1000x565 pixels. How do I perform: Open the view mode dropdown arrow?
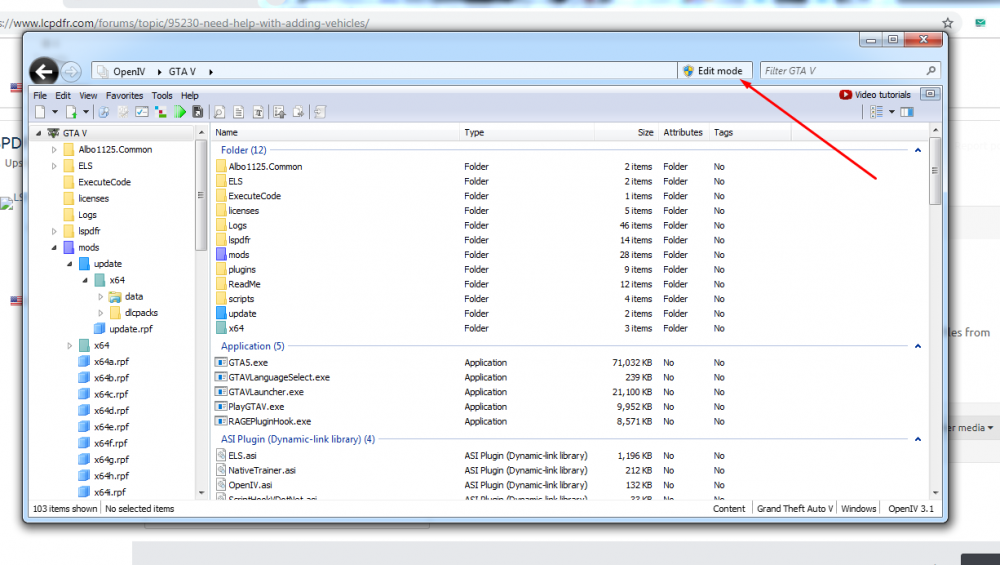[892, 112]
